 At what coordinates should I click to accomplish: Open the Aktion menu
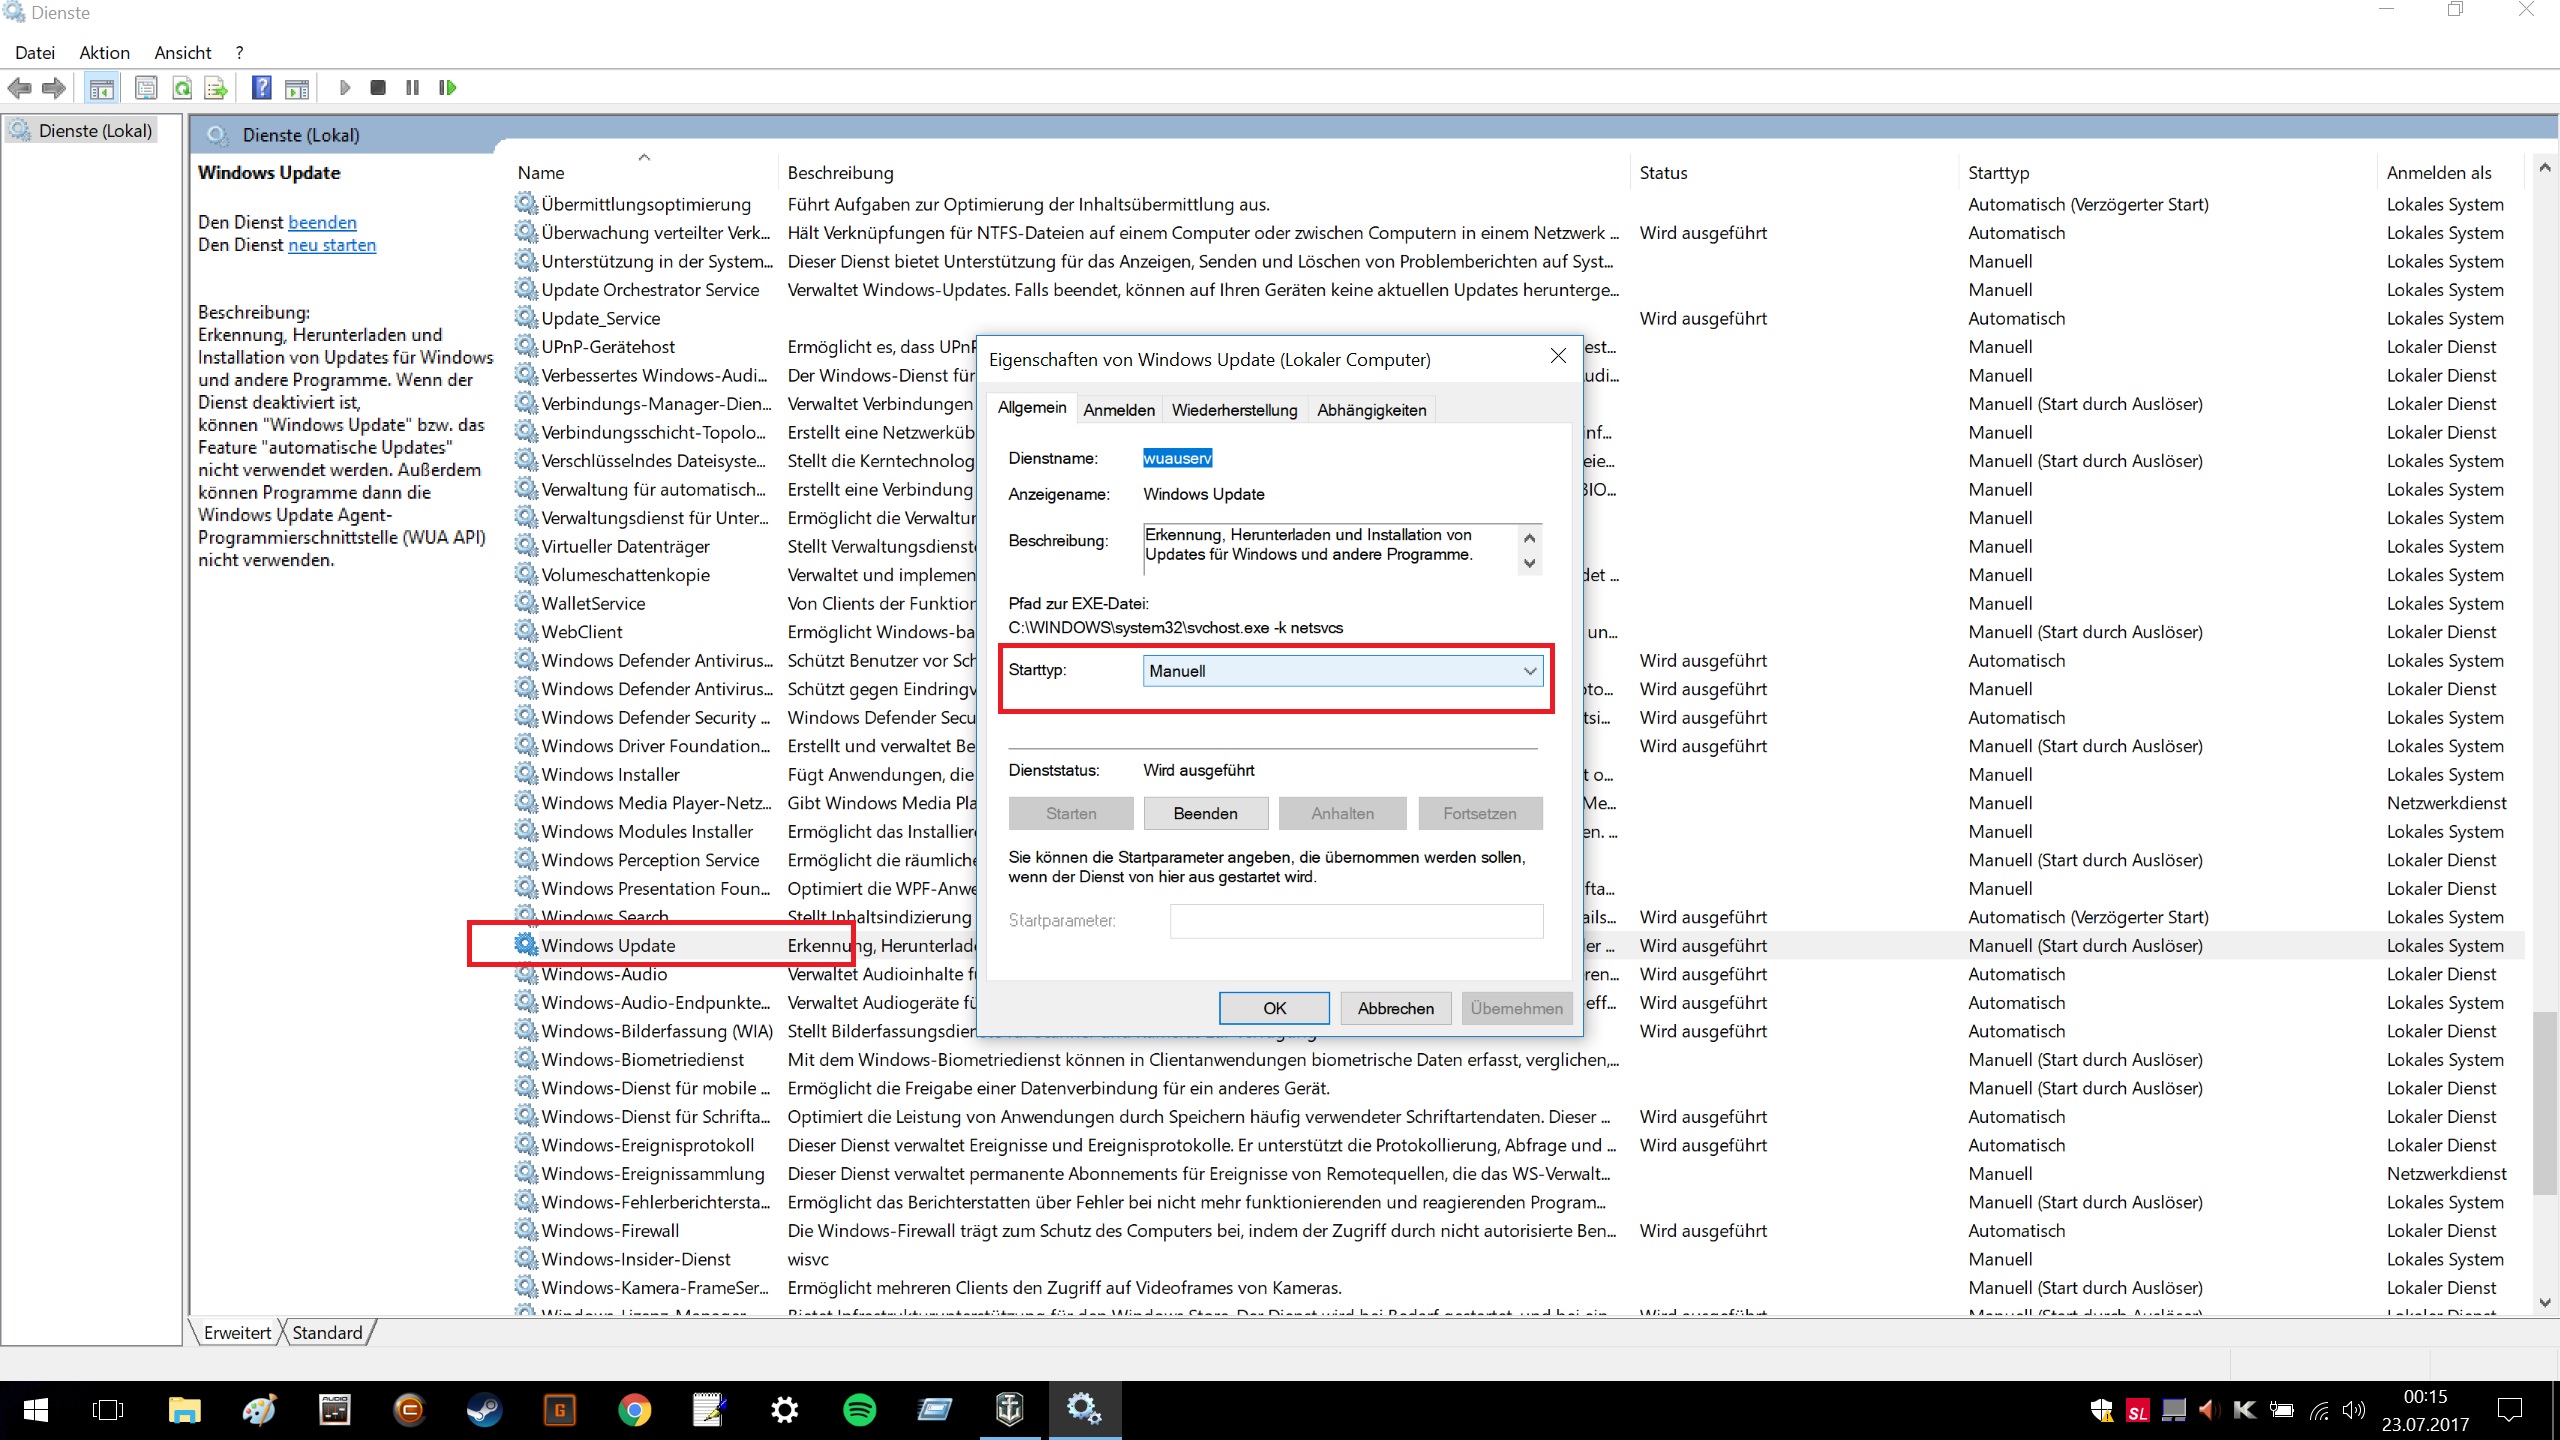point(104,53)
